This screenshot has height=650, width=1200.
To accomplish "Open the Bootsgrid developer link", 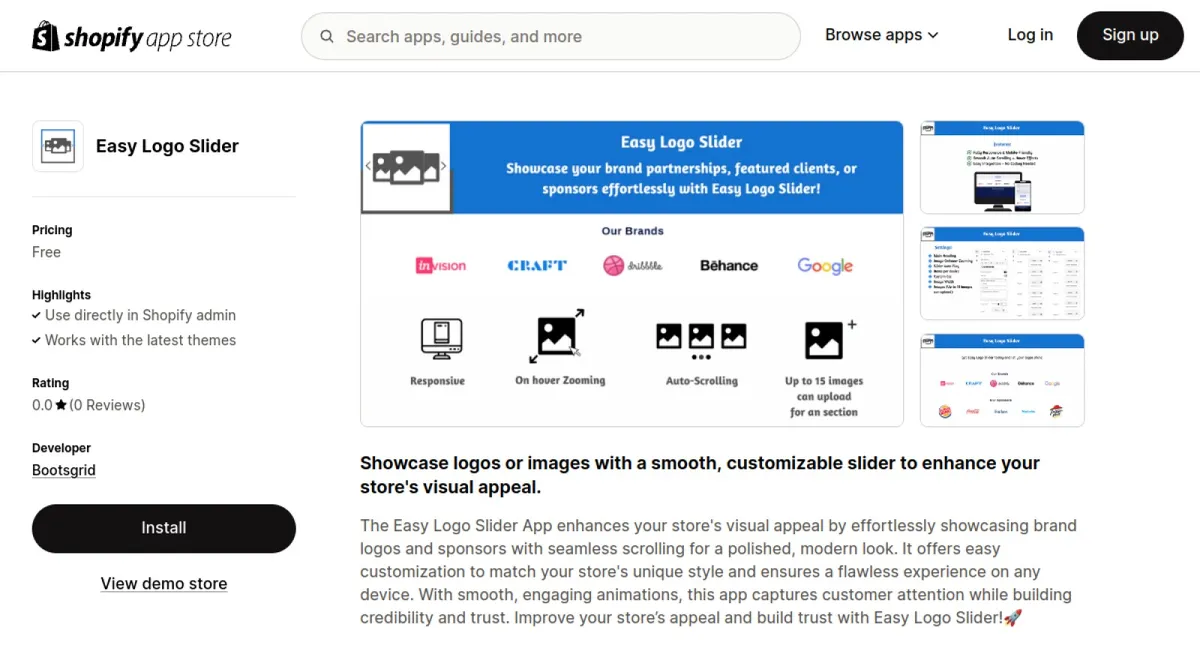I will [x=64, y=470].
